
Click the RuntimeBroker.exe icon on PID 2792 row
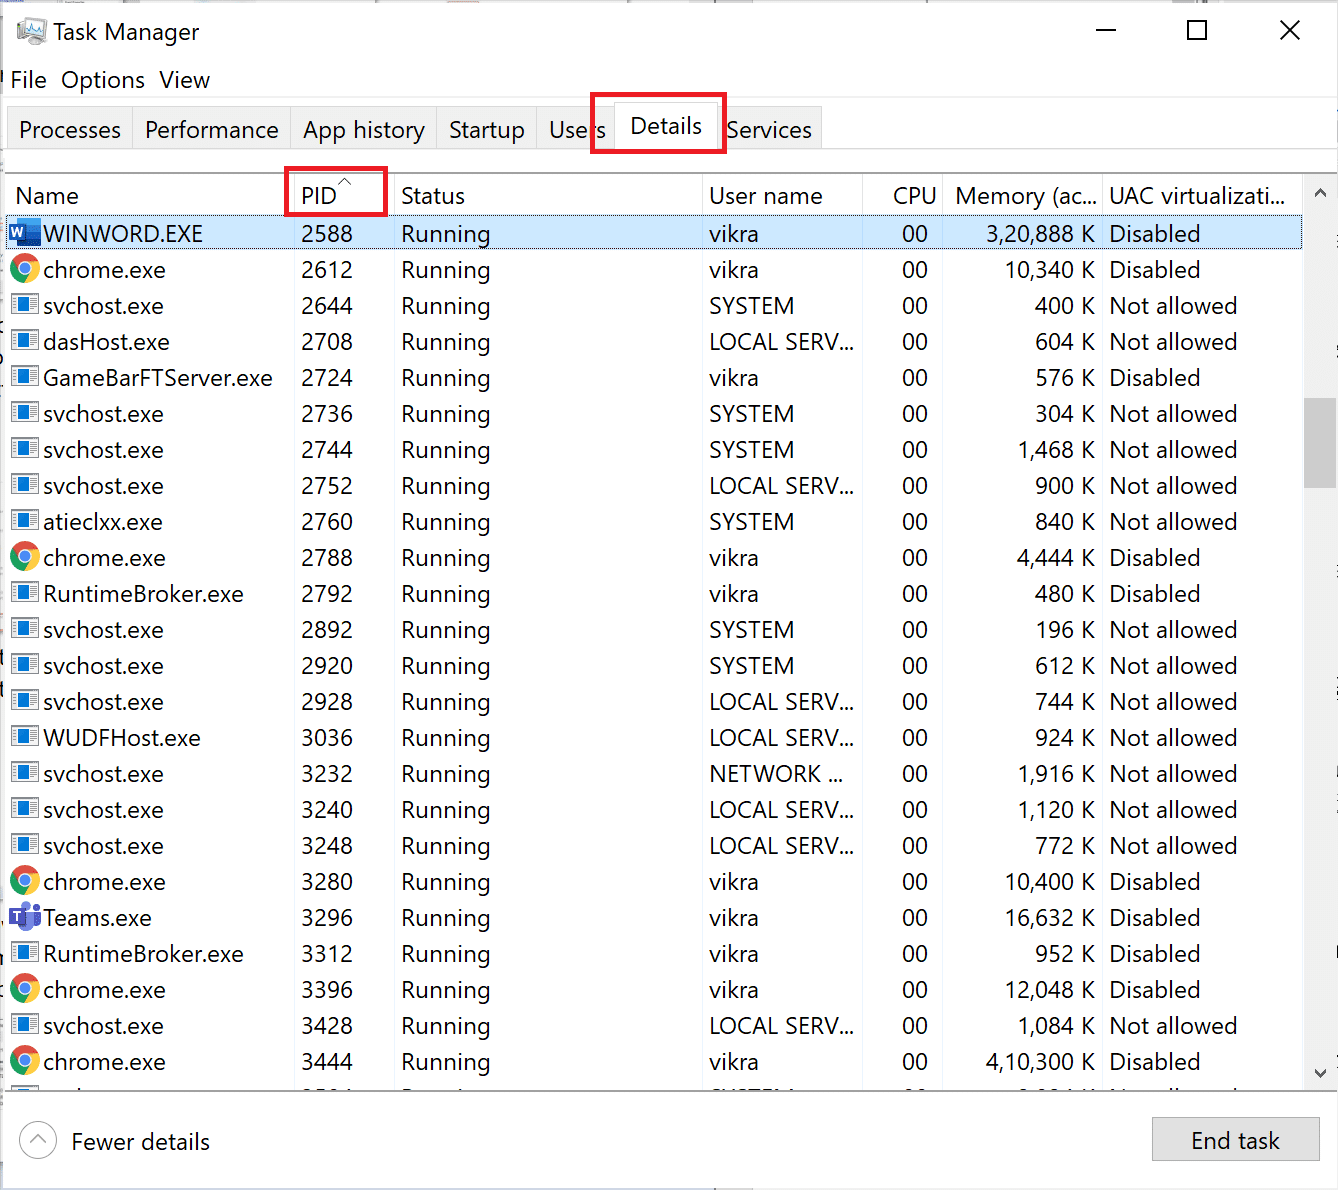point(23,593)
